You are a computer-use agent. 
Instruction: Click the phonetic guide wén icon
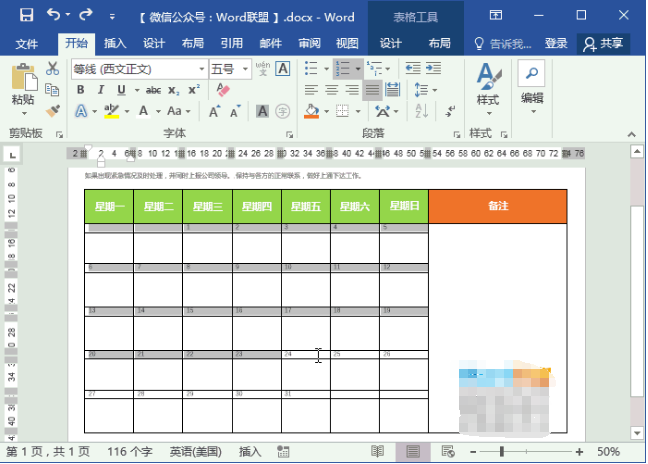pyautogui.click(x=262, y=69)
